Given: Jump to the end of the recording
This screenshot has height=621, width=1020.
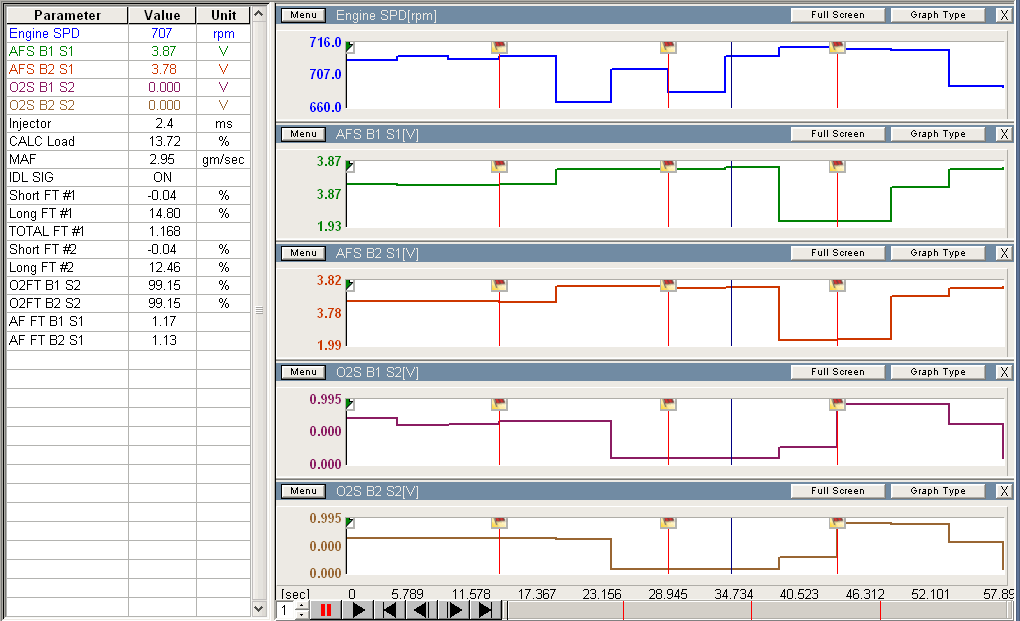Looking at the screenshot, I should coord(486,610).
